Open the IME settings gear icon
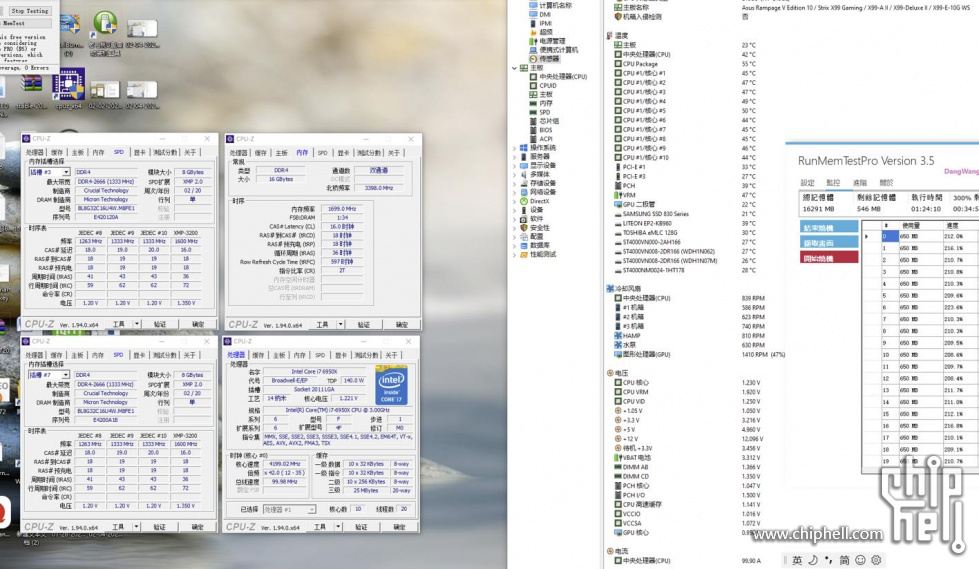 click(876, 560)
